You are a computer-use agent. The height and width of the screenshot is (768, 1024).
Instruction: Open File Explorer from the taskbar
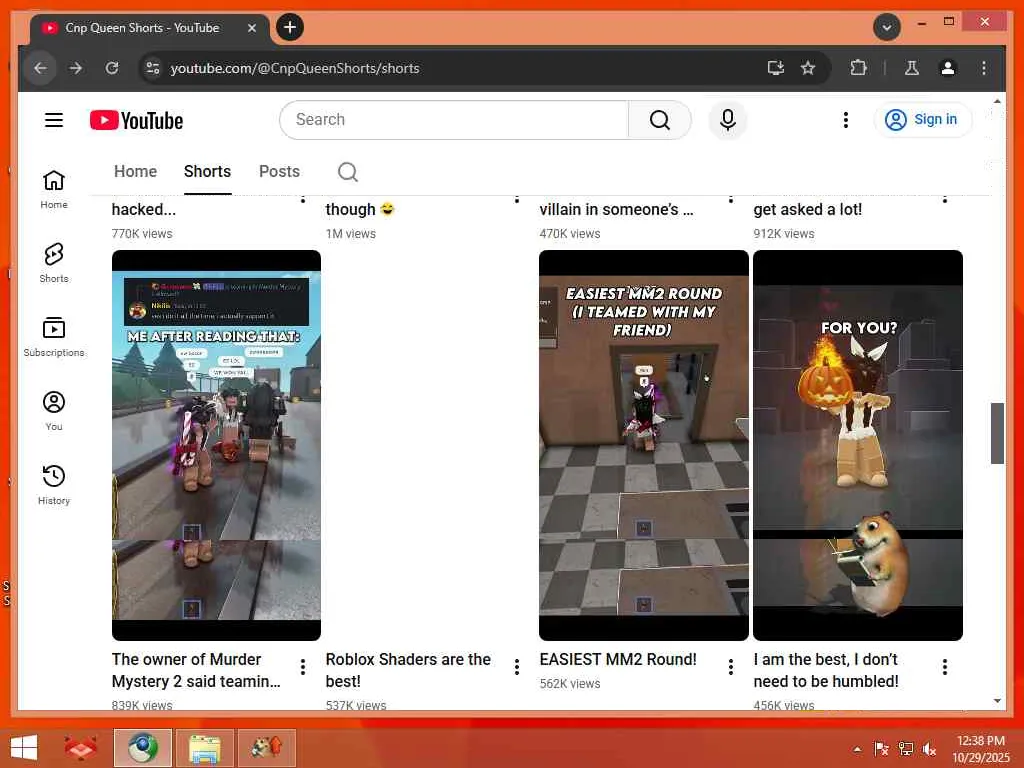coord(204,748)
